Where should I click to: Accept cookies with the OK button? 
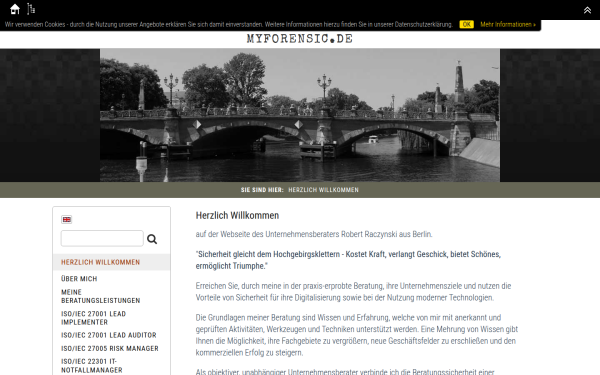click(x=466, y=24)
